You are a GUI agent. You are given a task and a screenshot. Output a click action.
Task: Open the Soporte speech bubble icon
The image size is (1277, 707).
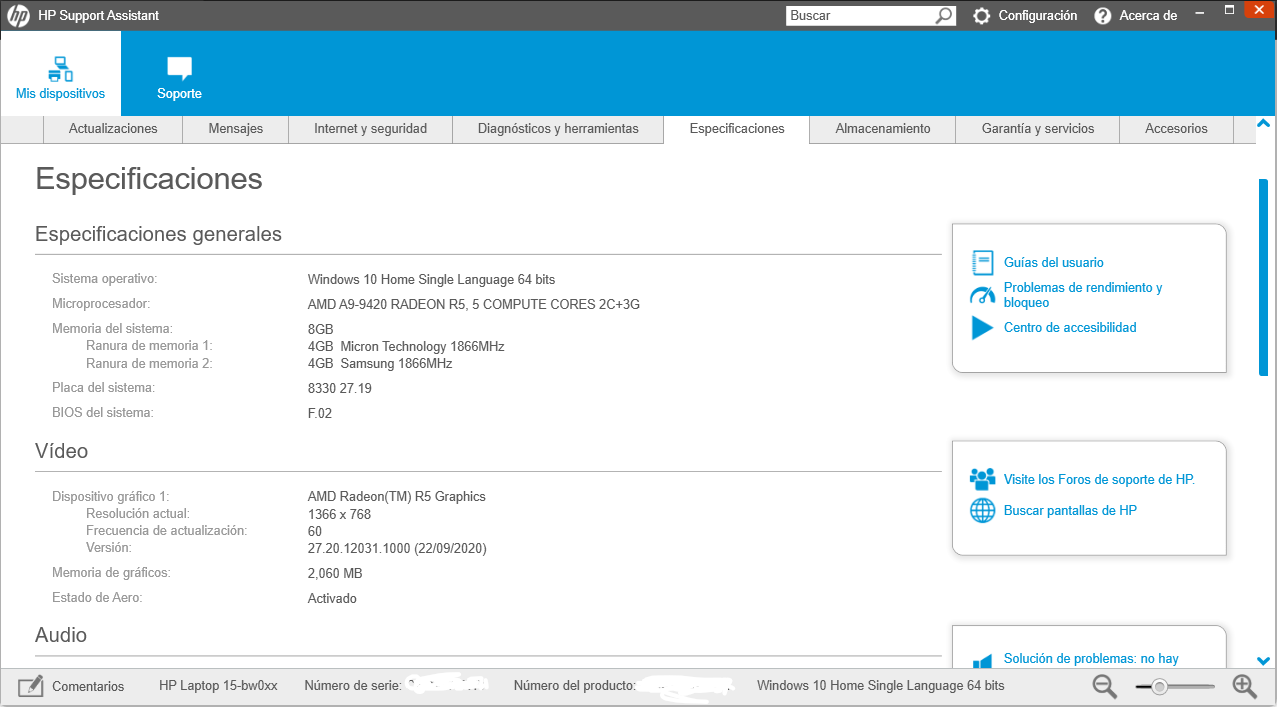[x=179, y=68]
